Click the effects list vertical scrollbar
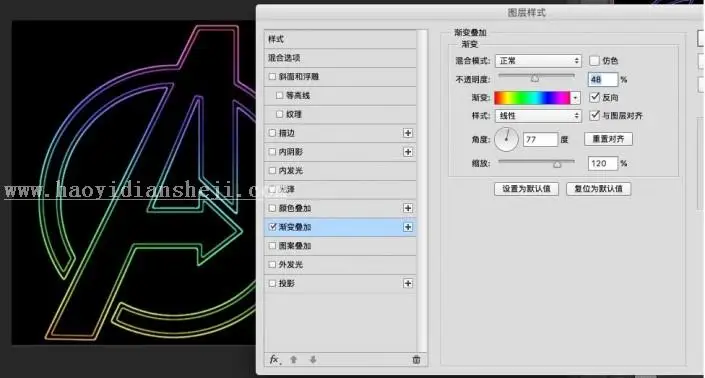This screenshot has height=378, width=705. point(422,191)
